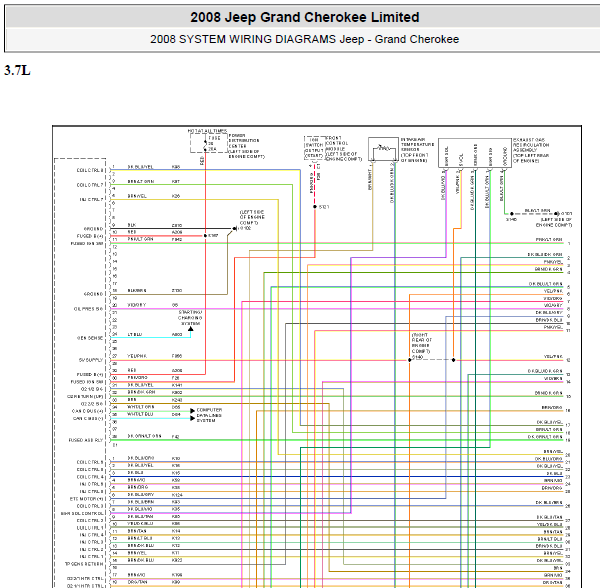
Task: Click the S187 splice dot
Action: point(205,236)
